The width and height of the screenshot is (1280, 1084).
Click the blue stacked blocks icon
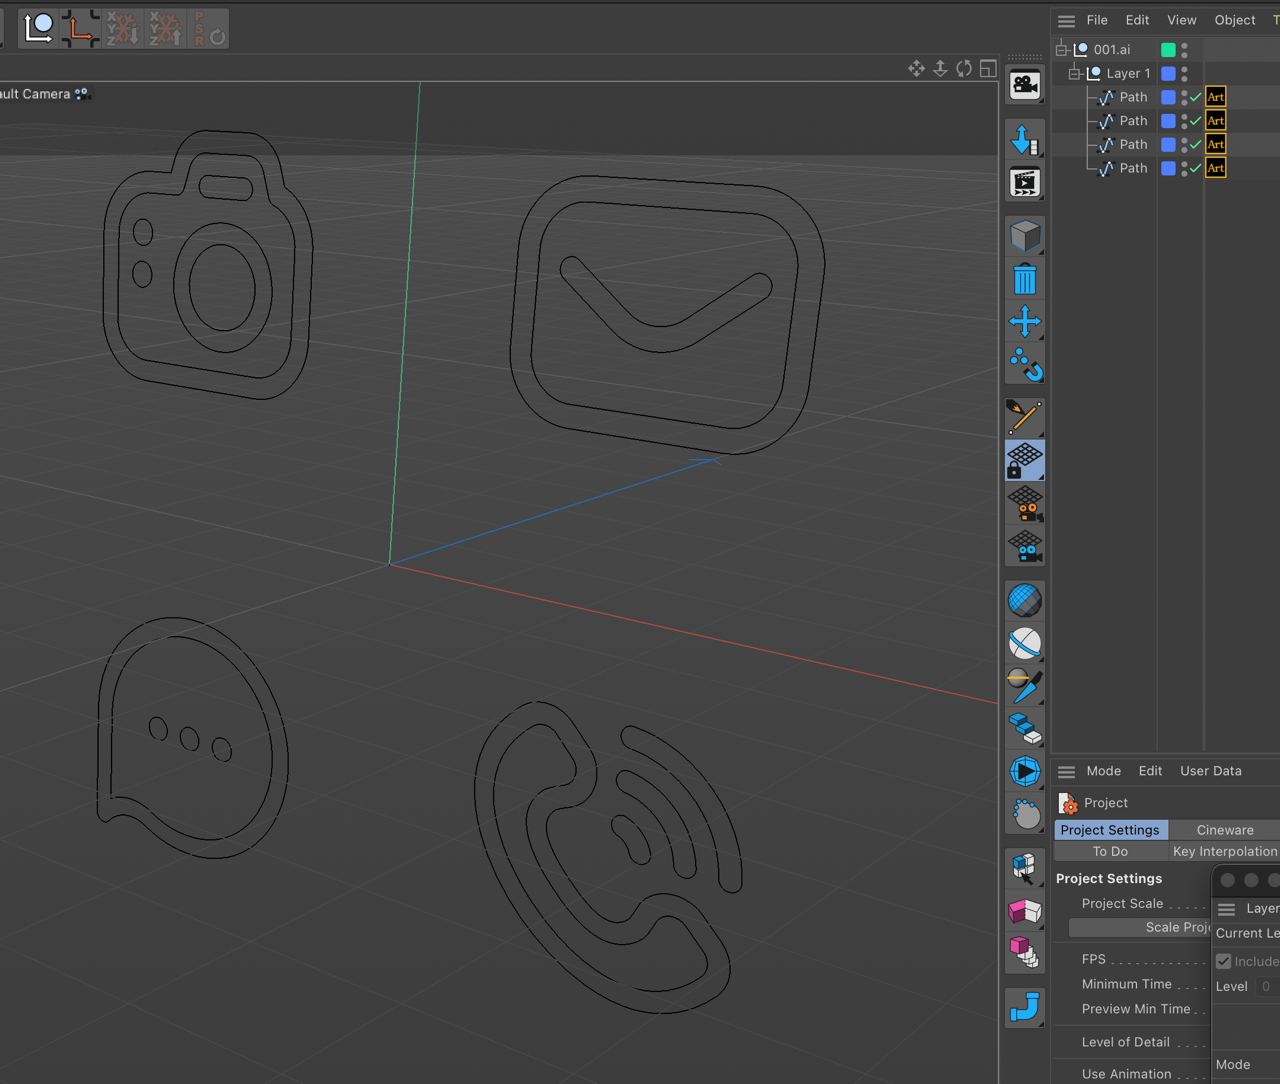[1024, 728]
